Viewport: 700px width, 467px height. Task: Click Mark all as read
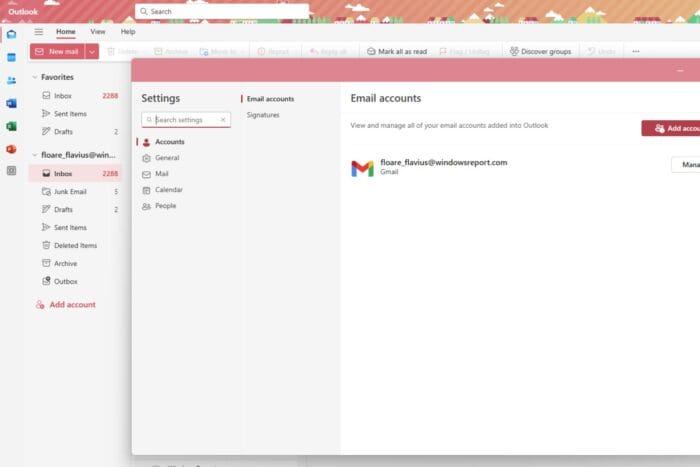(397, 52)
